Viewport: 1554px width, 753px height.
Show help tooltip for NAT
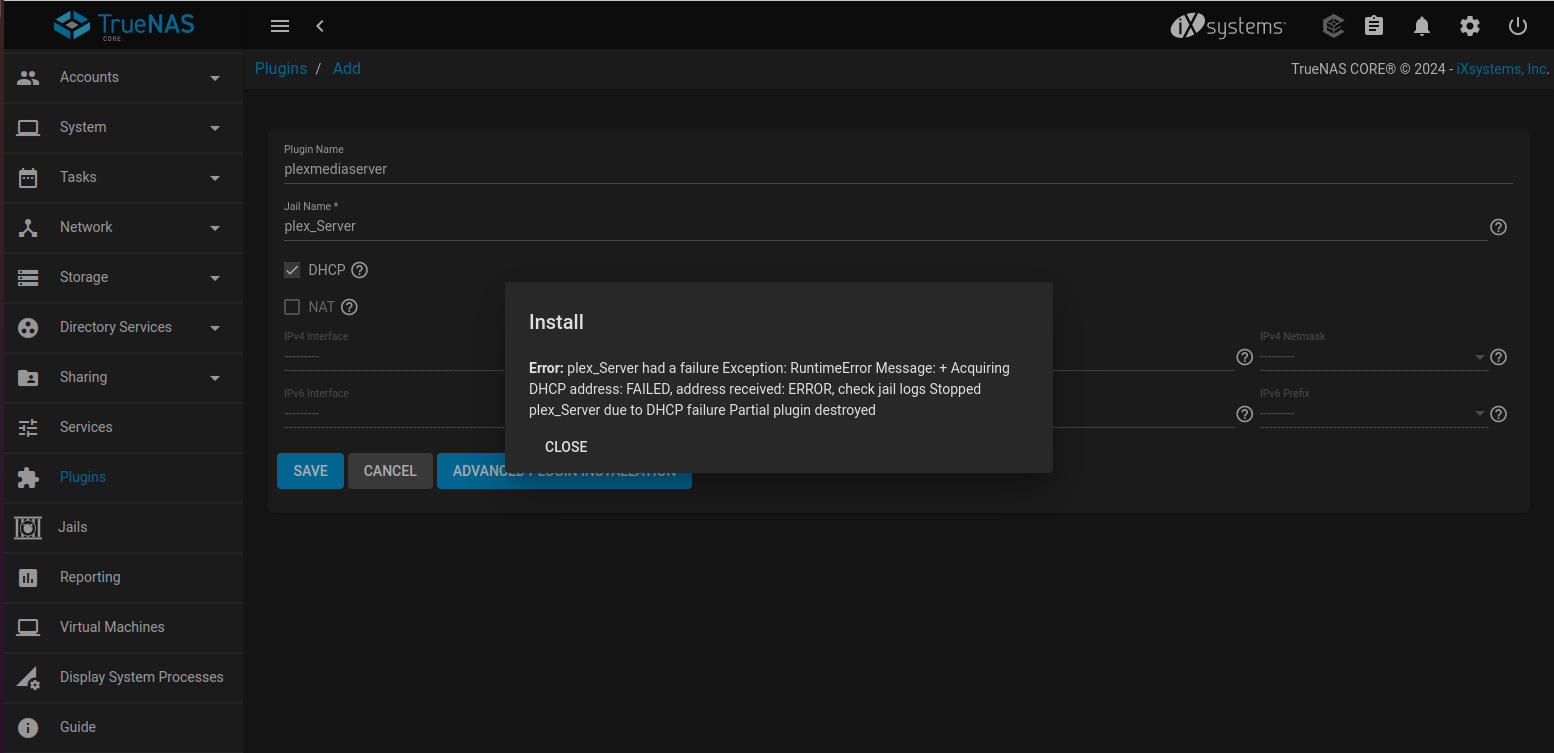pyautogui.click(x=349, y=307)
